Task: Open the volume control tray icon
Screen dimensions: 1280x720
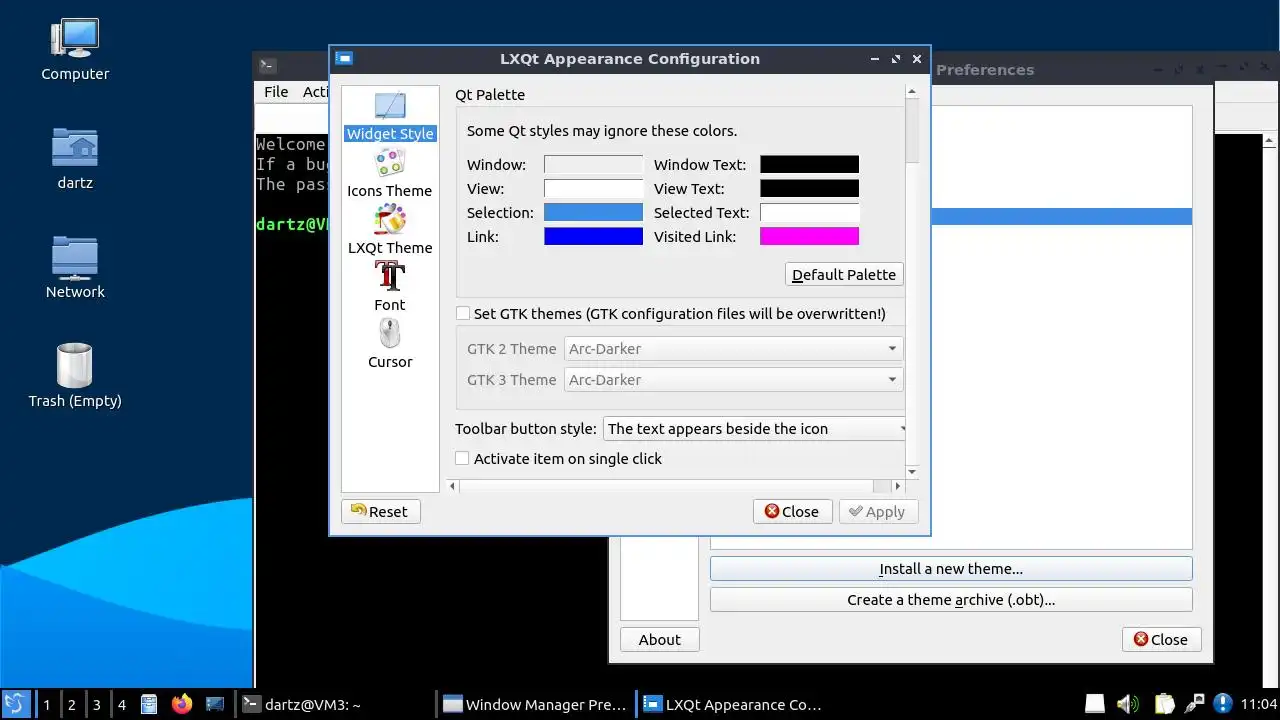Action: tap(1128, 704)
